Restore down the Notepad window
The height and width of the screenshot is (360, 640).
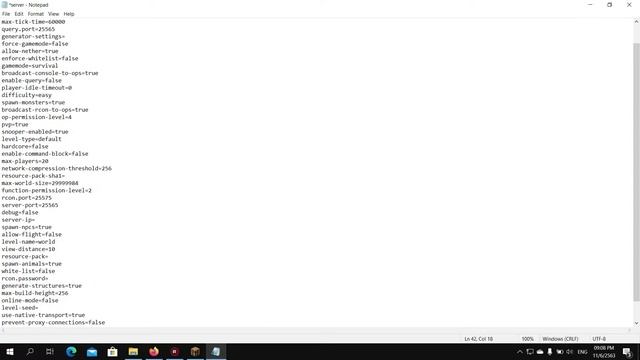[609, 5]
